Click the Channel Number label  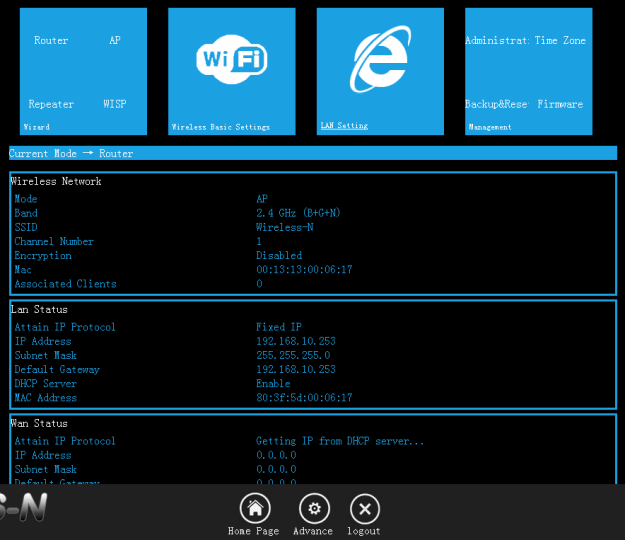(54, 242)
